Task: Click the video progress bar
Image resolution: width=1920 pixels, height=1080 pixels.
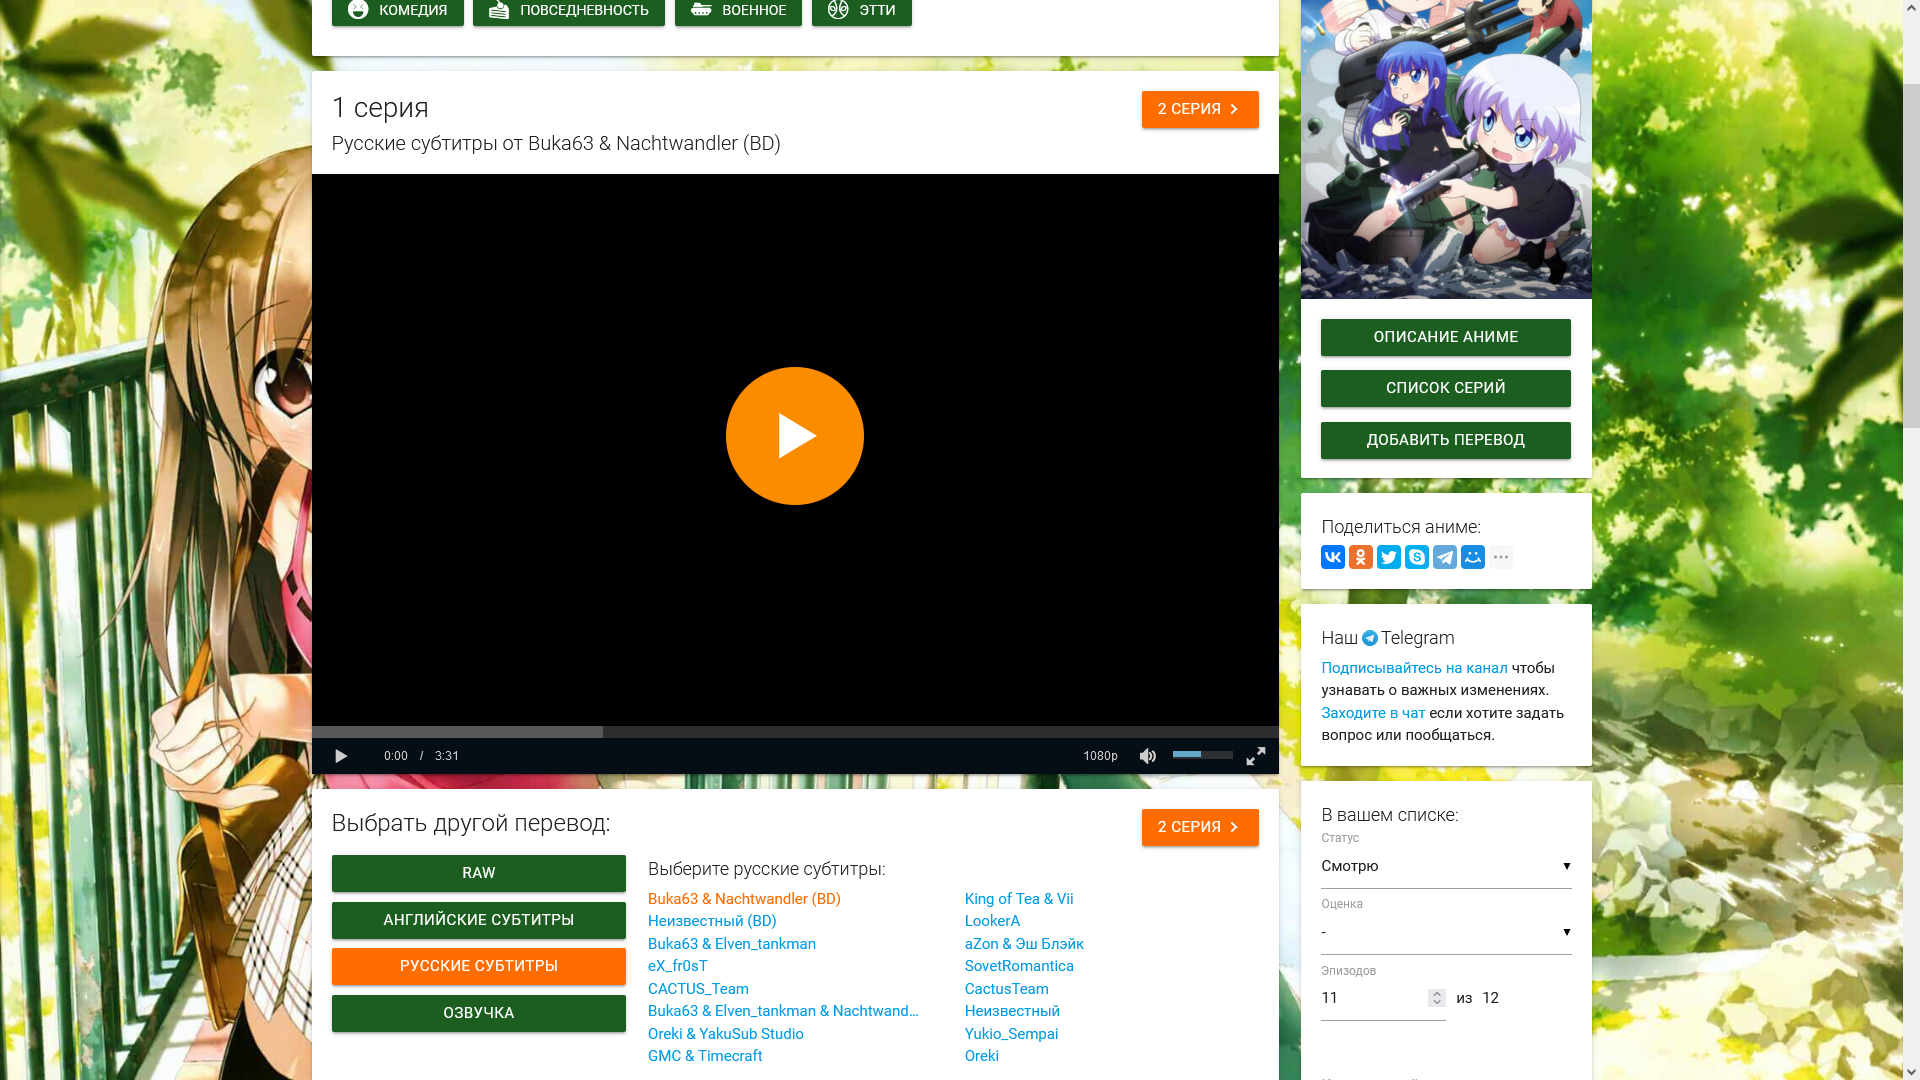Action: click(x=795, y=732)
